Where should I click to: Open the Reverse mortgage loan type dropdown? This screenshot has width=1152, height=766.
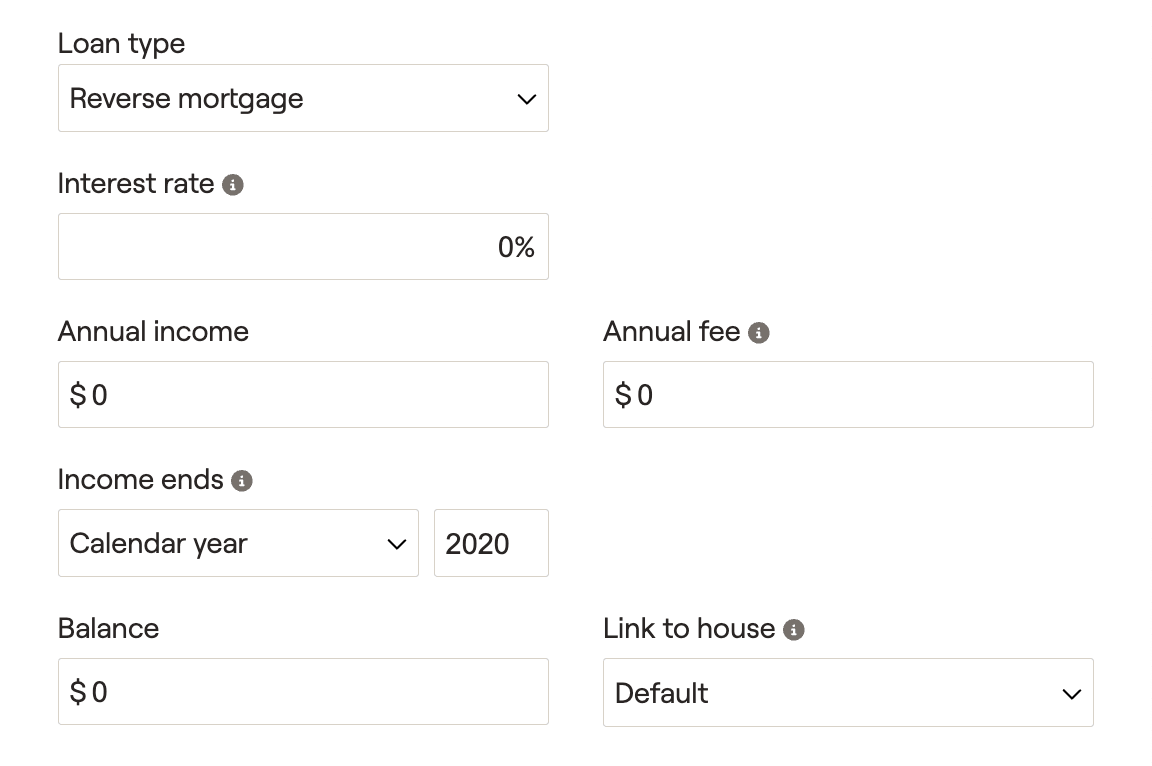303,98
